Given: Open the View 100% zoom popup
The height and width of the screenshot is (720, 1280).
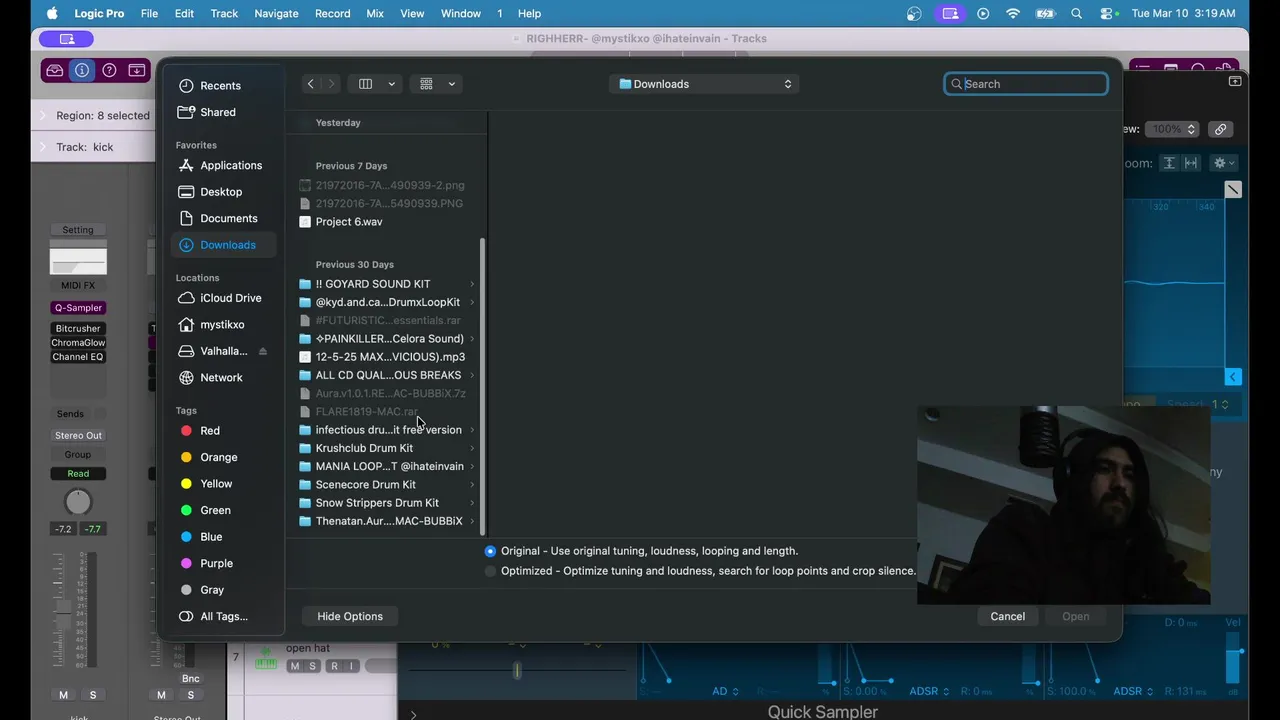Looking at the screenshot, I should pyautogui.click(x=1173, y=129).
